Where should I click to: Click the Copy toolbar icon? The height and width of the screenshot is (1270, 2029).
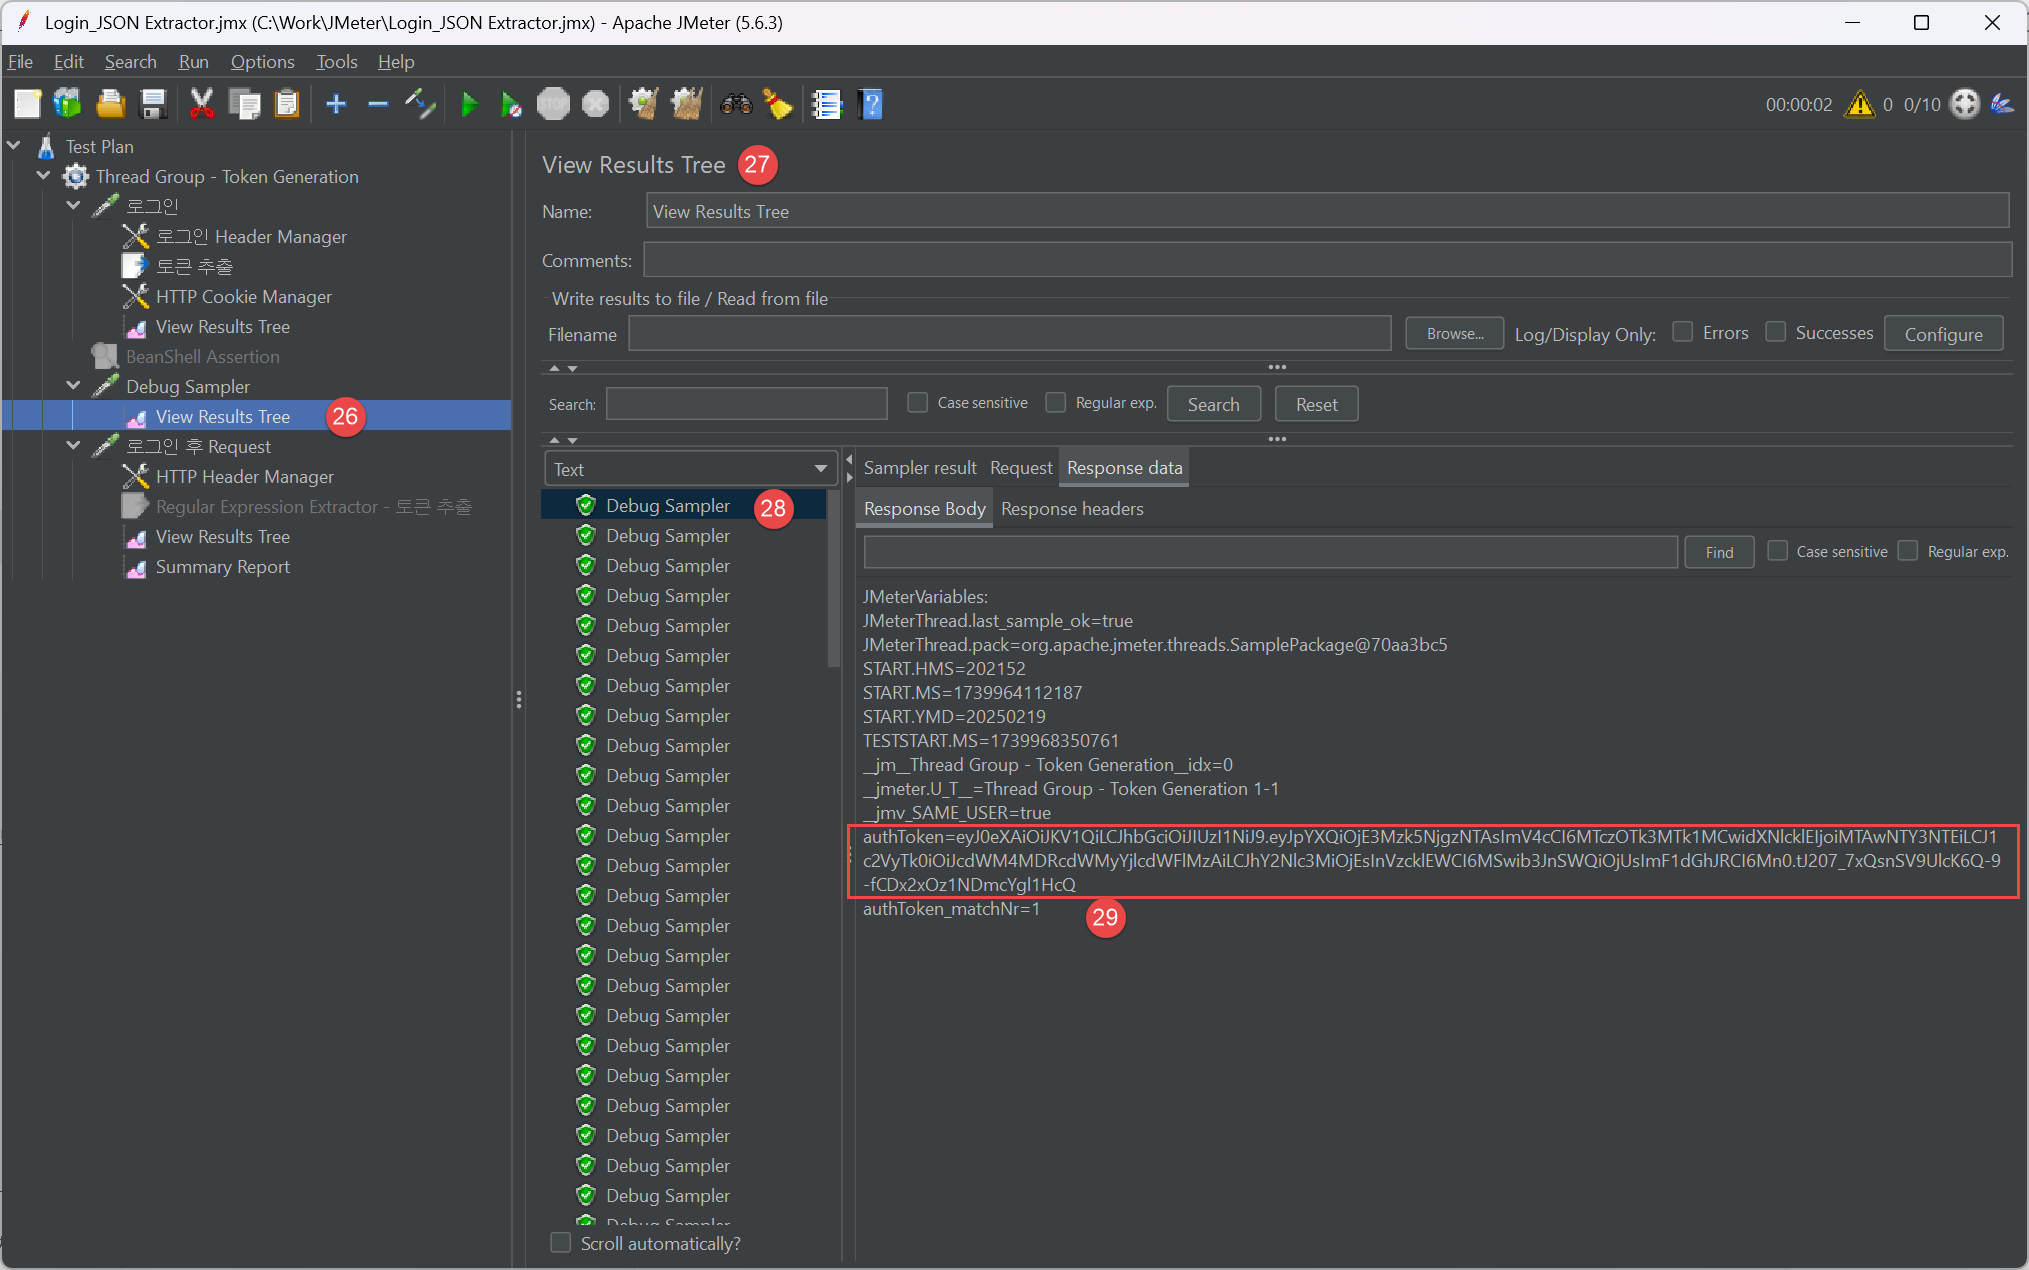coord(244,104)
